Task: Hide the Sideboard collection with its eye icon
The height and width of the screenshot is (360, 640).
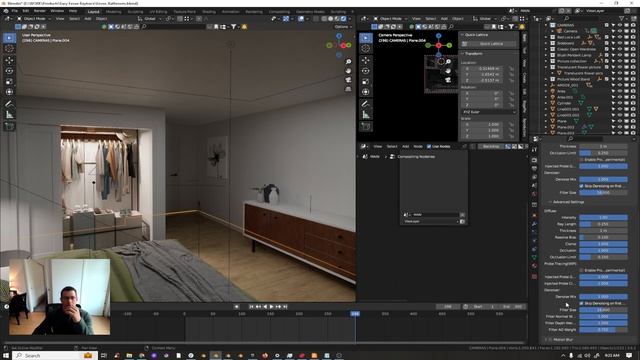Action: [620, 43]
